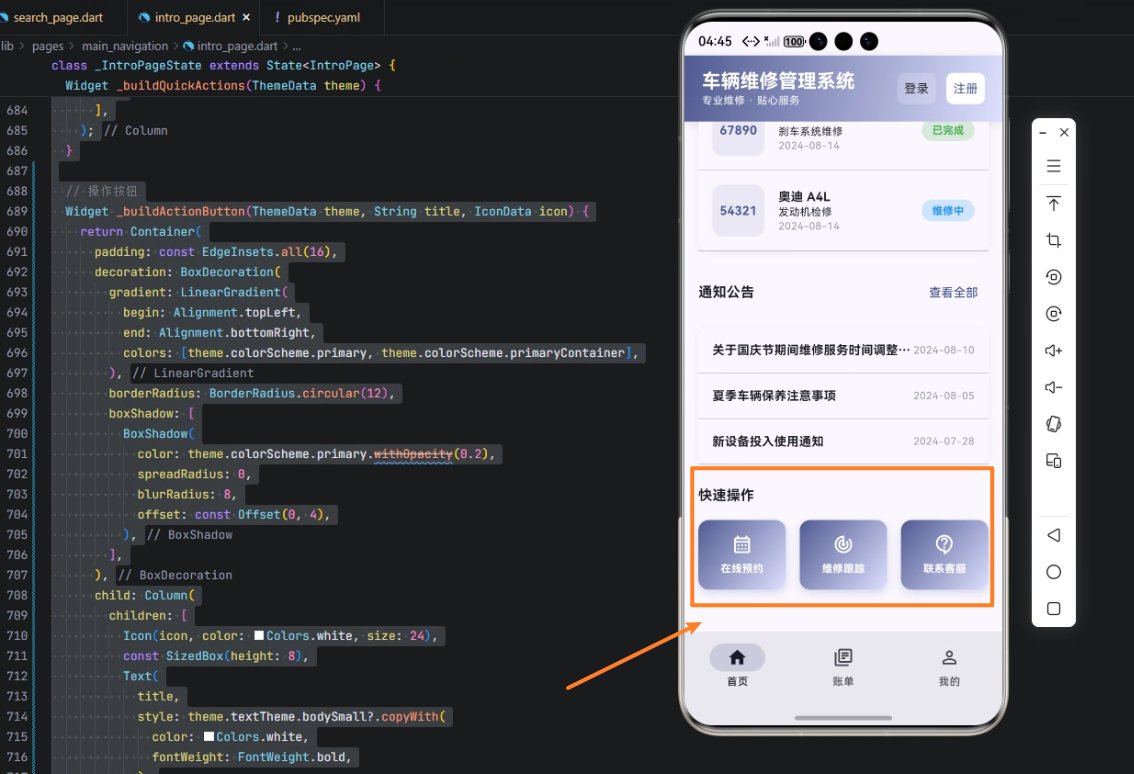Screen dimensions: 1134x774
Task: Click the deprecated withOpacity call on line 701
Action: pyautogui.click(x=413, y=454)
